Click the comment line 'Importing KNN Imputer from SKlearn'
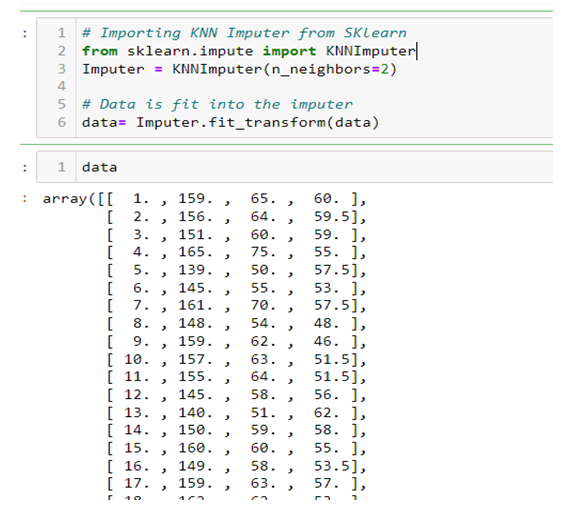The width and height of the screenshot is (568, 516). 245,33
